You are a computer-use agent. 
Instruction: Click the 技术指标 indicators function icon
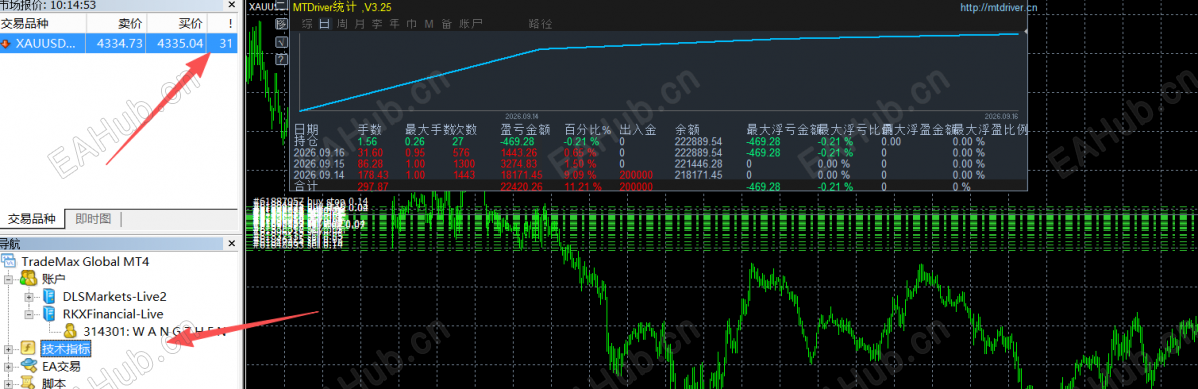pyautogui.click(x=29, y=348)
